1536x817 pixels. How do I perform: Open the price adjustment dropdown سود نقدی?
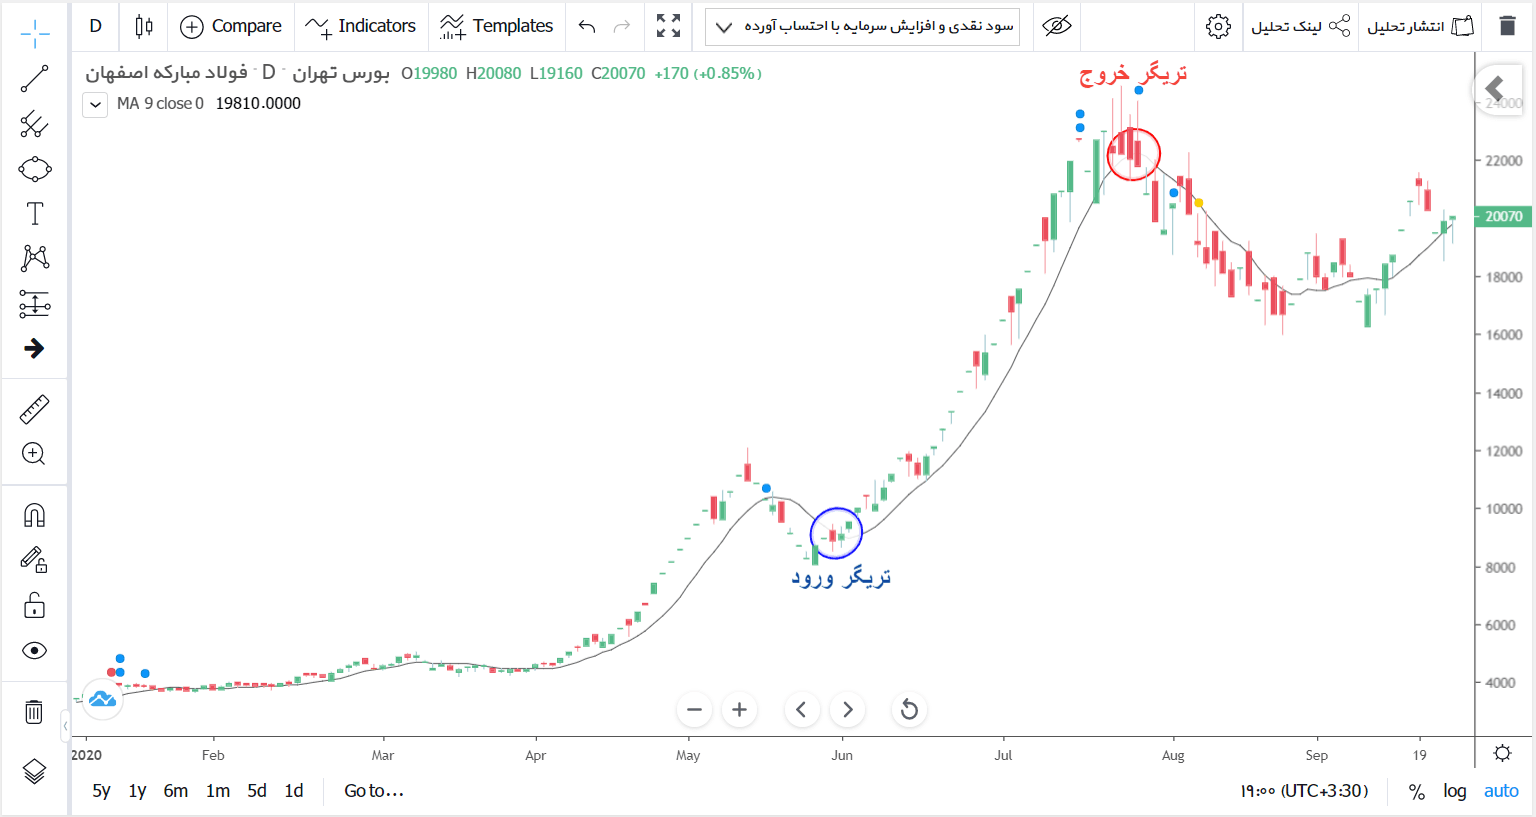[x=862, y=26]
